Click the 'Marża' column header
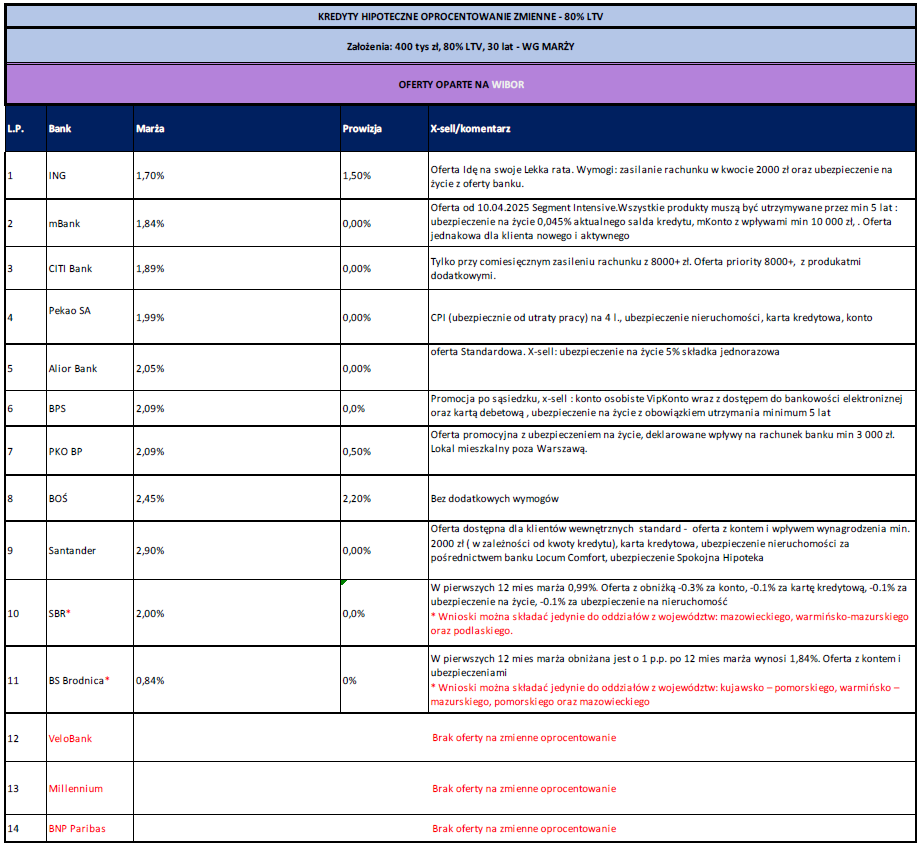 coord(150,129)
